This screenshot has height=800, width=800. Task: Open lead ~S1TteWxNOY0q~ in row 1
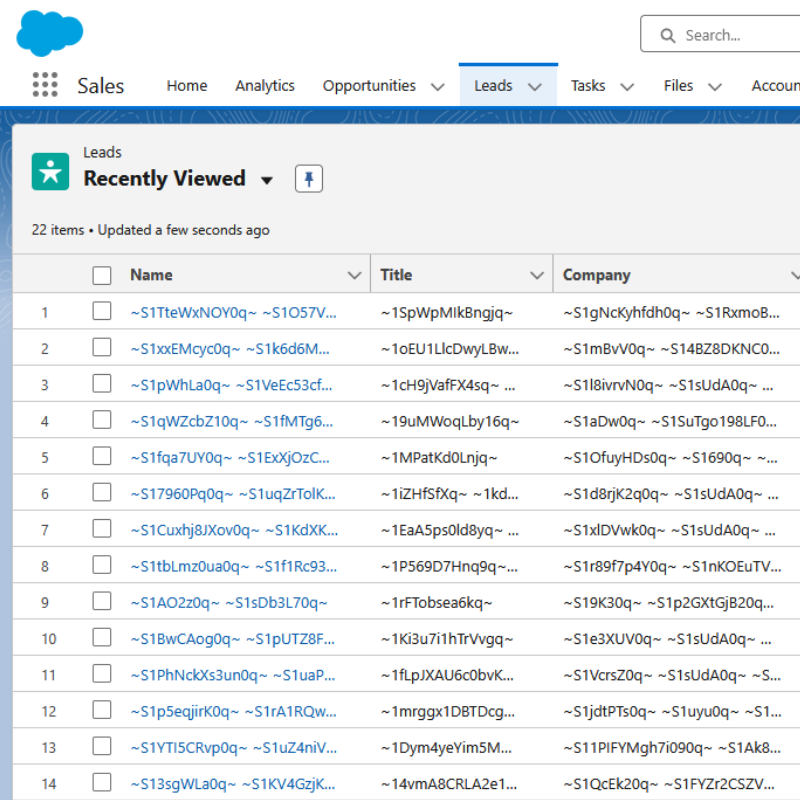tap(234, 312)
